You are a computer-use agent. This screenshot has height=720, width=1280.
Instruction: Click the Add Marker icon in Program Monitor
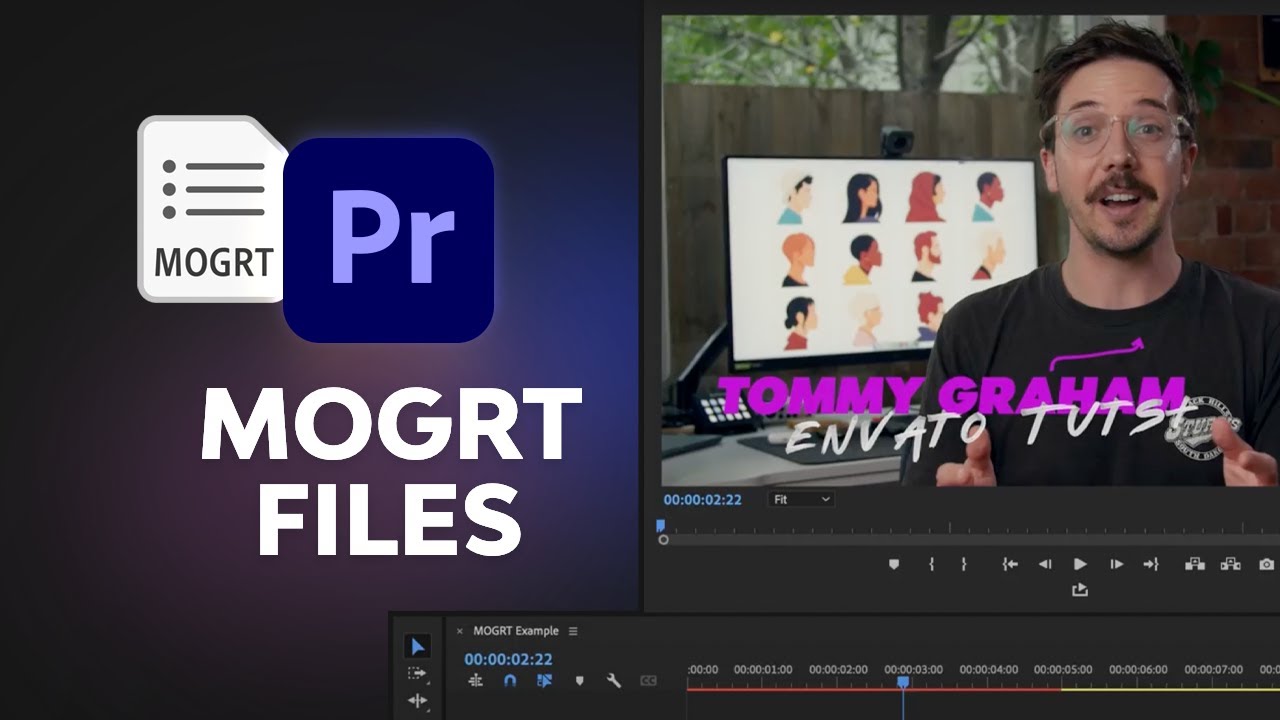pos(894,564)
